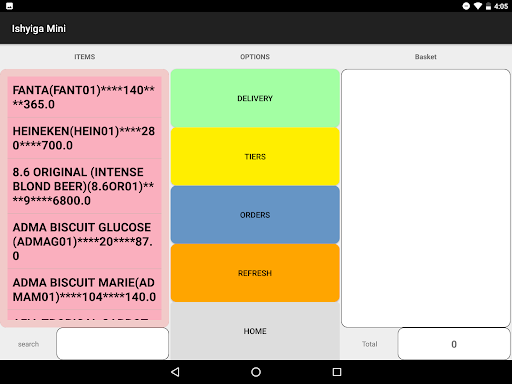
Task: Tap the 4:05 clock in status bar
Action: 501,6
